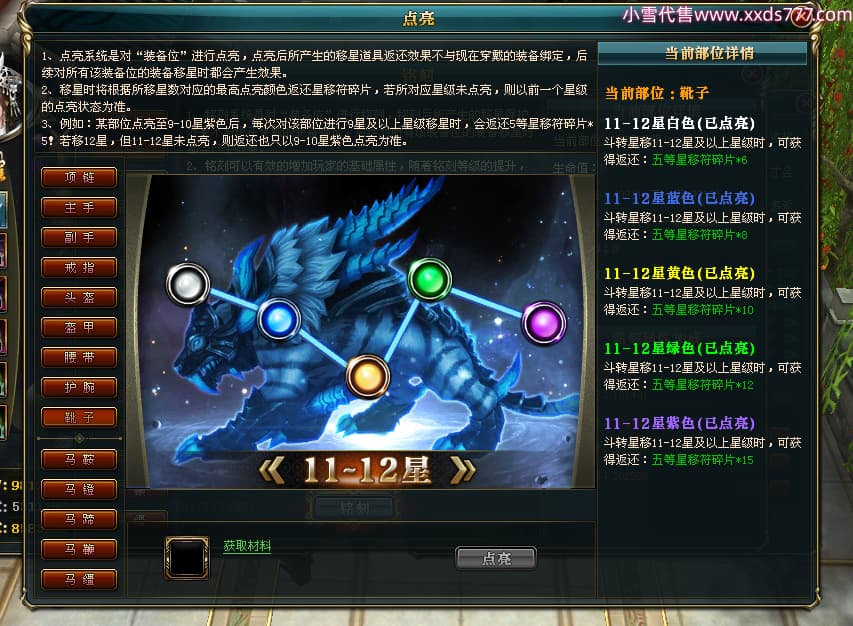Open the 主手 equipment slot tab
Screen dimensions: 853x626
pyautogui.click(x=79, y=207)
